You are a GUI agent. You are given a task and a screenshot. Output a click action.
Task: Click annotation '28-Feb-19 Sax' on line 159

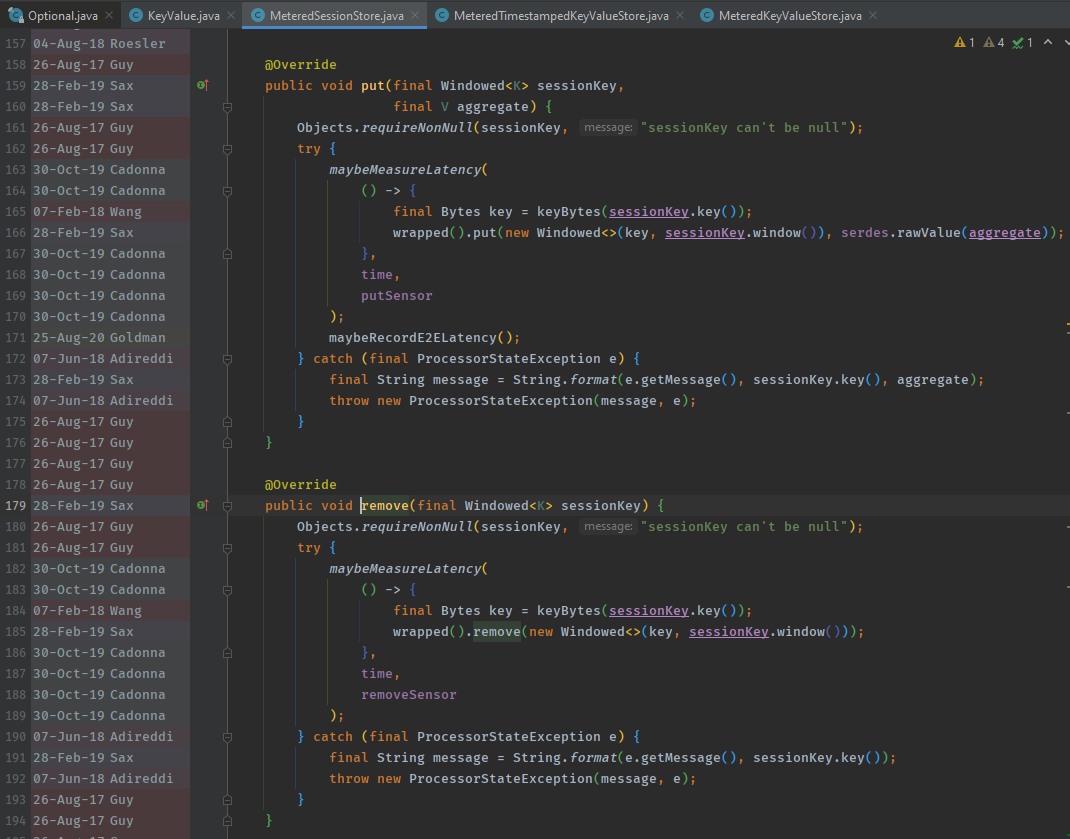[x=83, y=85]
